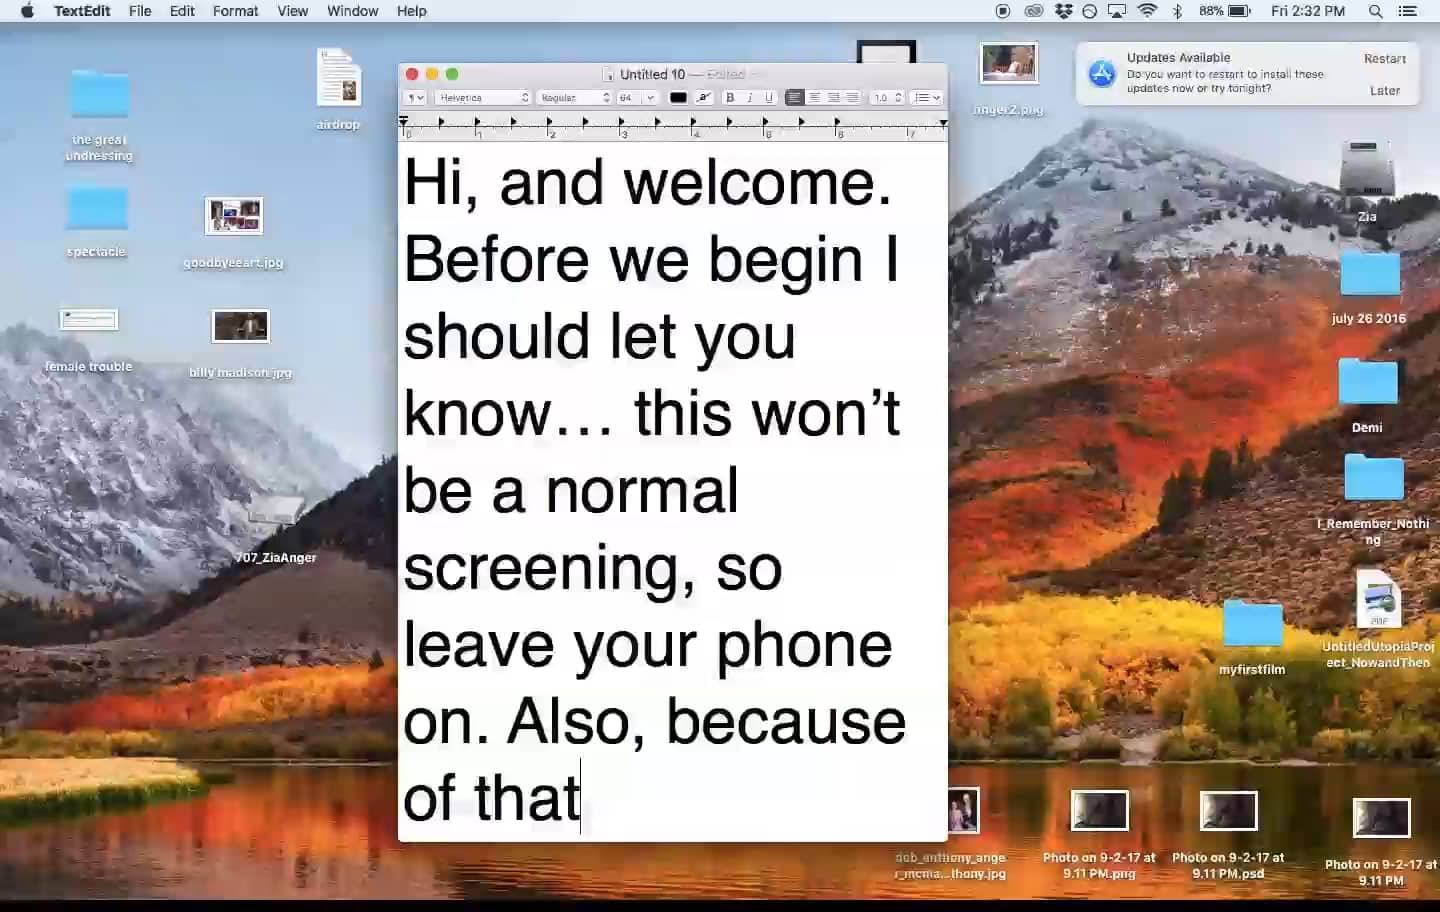Click Restart in the updates notification
The height and width of the screenshot is (912, 1440).
tap(1384, 59)
